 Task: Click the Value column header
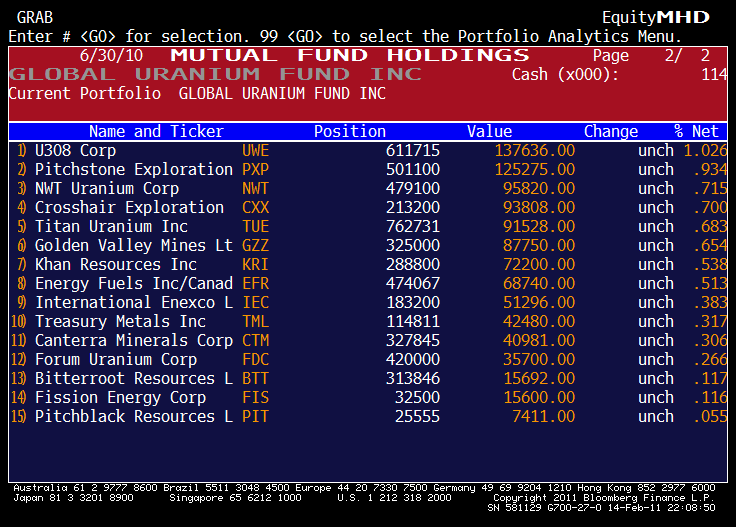(x=490, y=131)
